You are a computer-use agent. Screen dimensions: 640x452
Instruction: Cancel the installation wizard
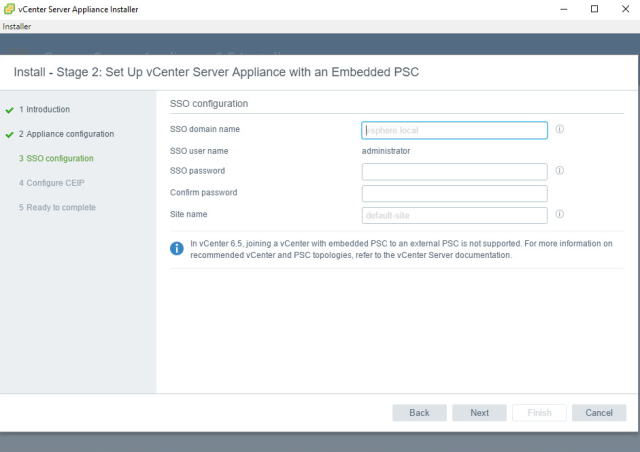(x=599, y=413)
